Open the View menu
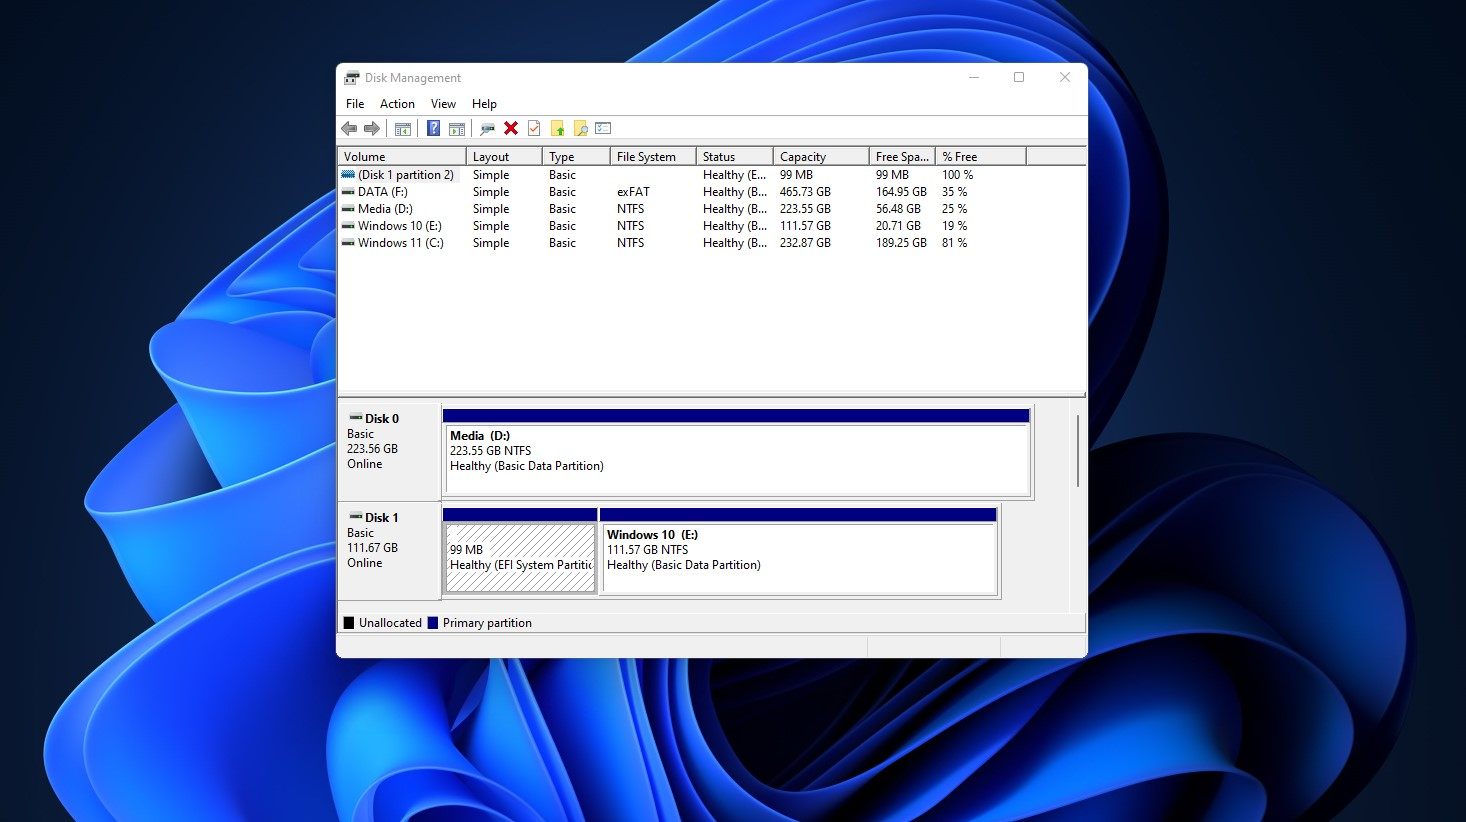1466x822 pixels. 443,104
